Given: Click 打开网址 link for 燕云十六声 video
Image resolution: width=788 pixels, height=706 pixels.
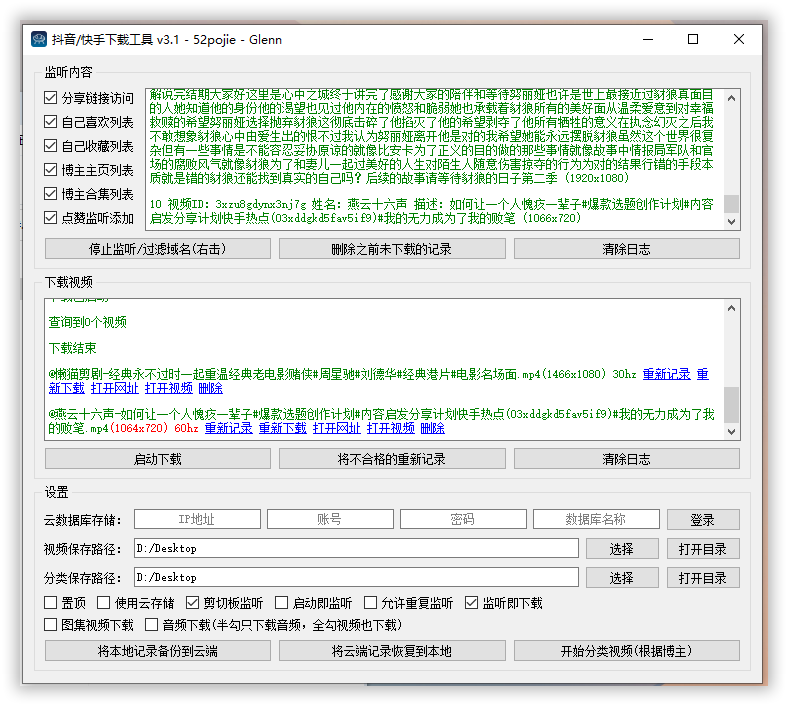Looking at the screenshot, I should pos(337,428).
